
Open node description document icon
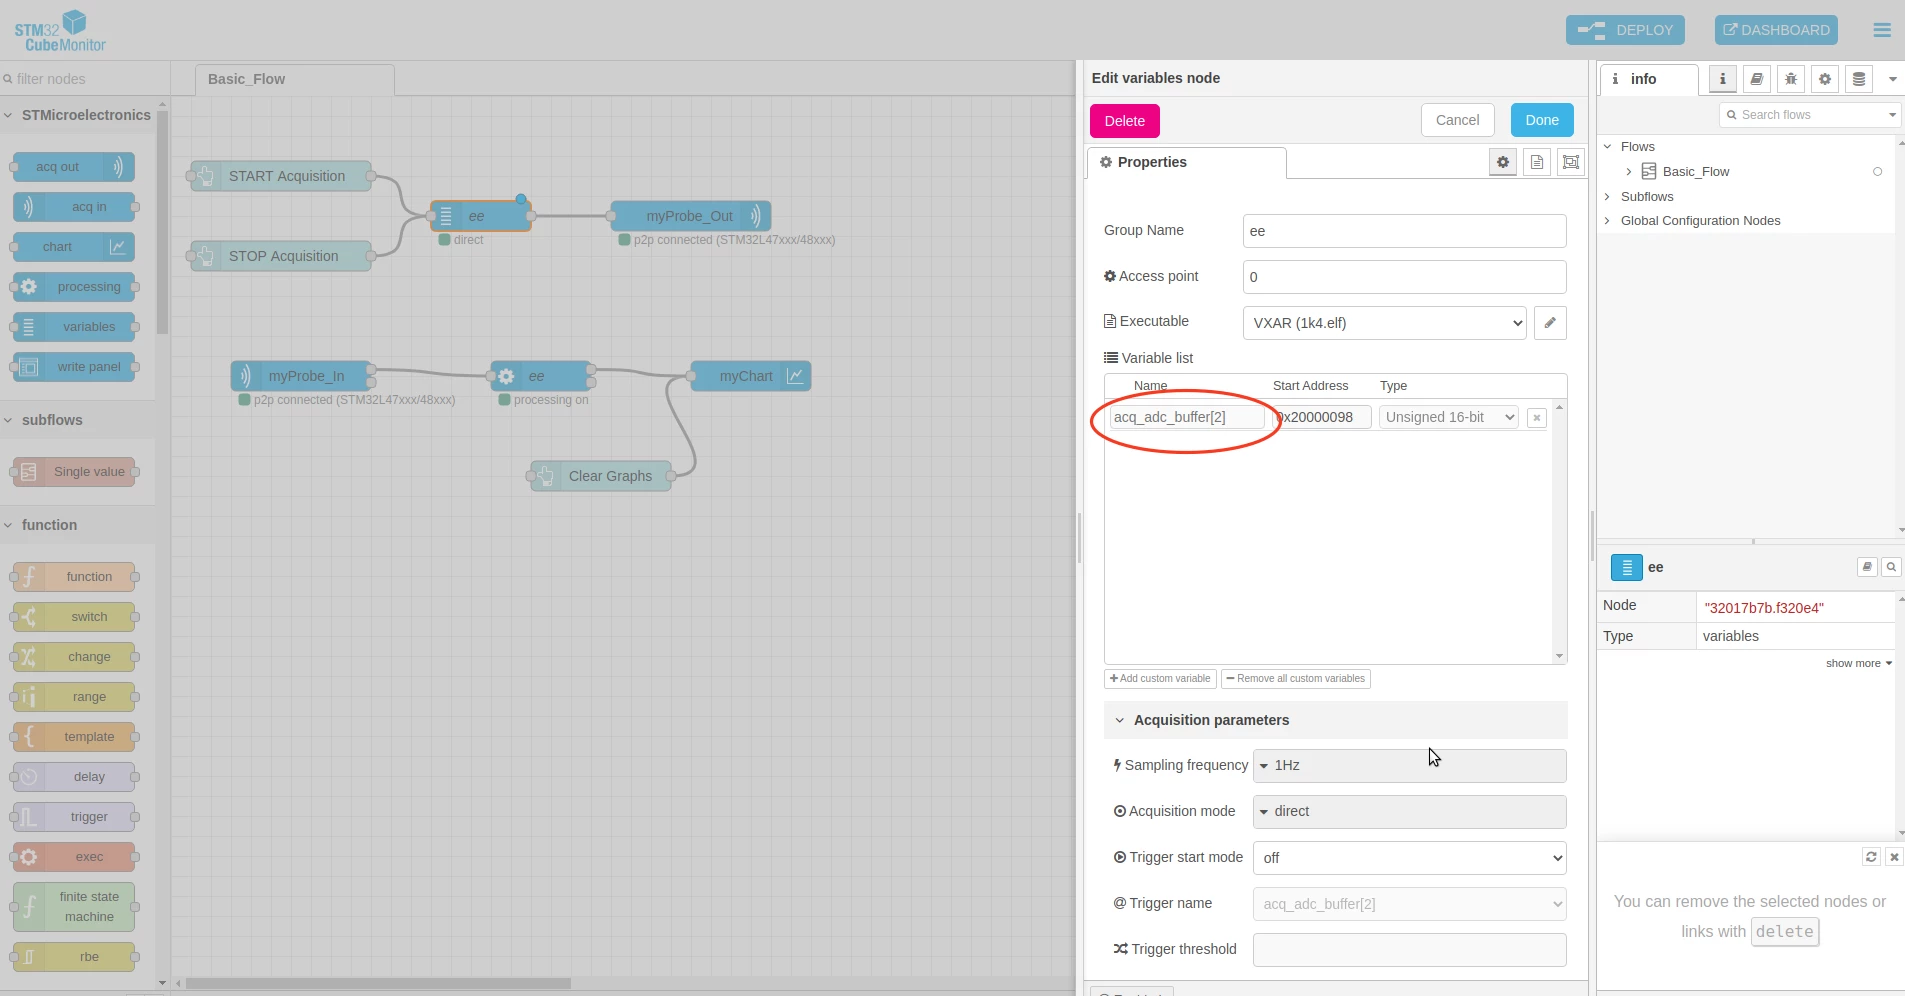tap(1537, 162)
